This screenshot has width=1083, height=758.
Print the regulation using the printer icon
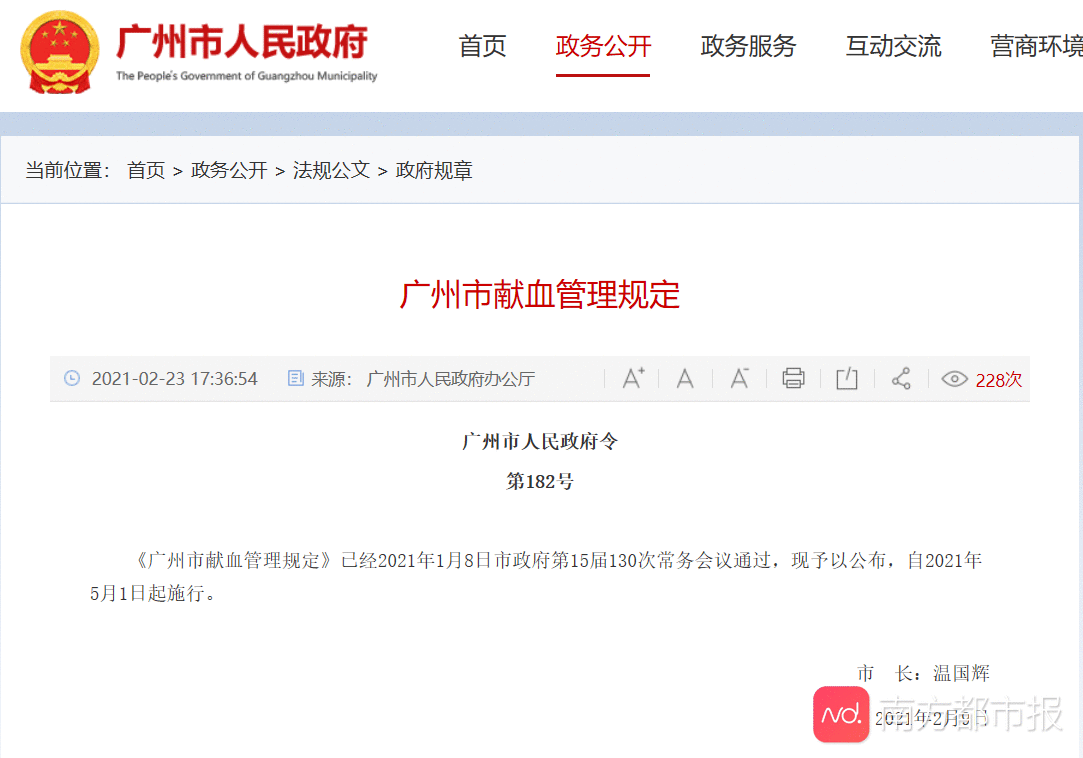tap(793, 378)
